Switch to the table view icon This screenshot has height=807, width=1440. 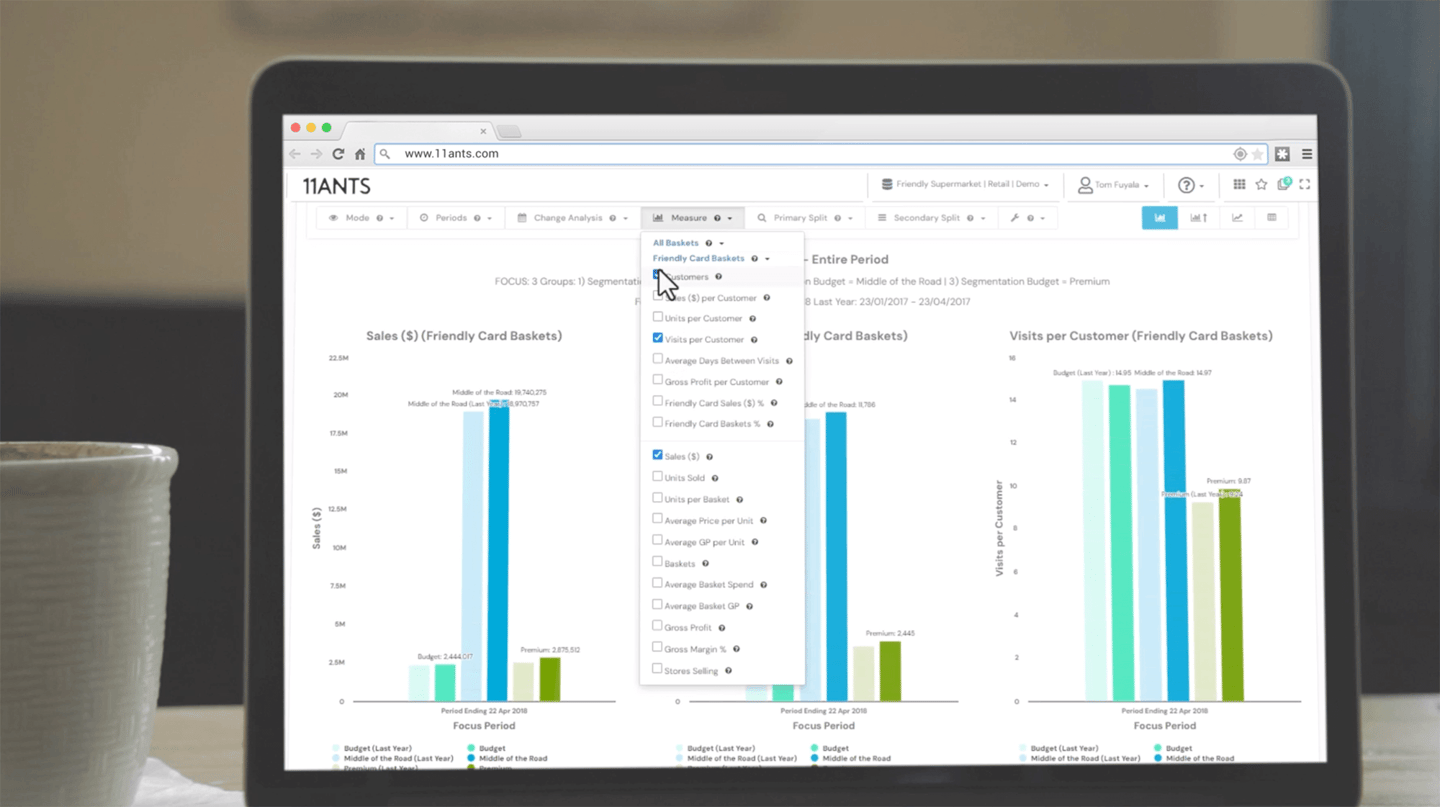[x=1272, y=218]
